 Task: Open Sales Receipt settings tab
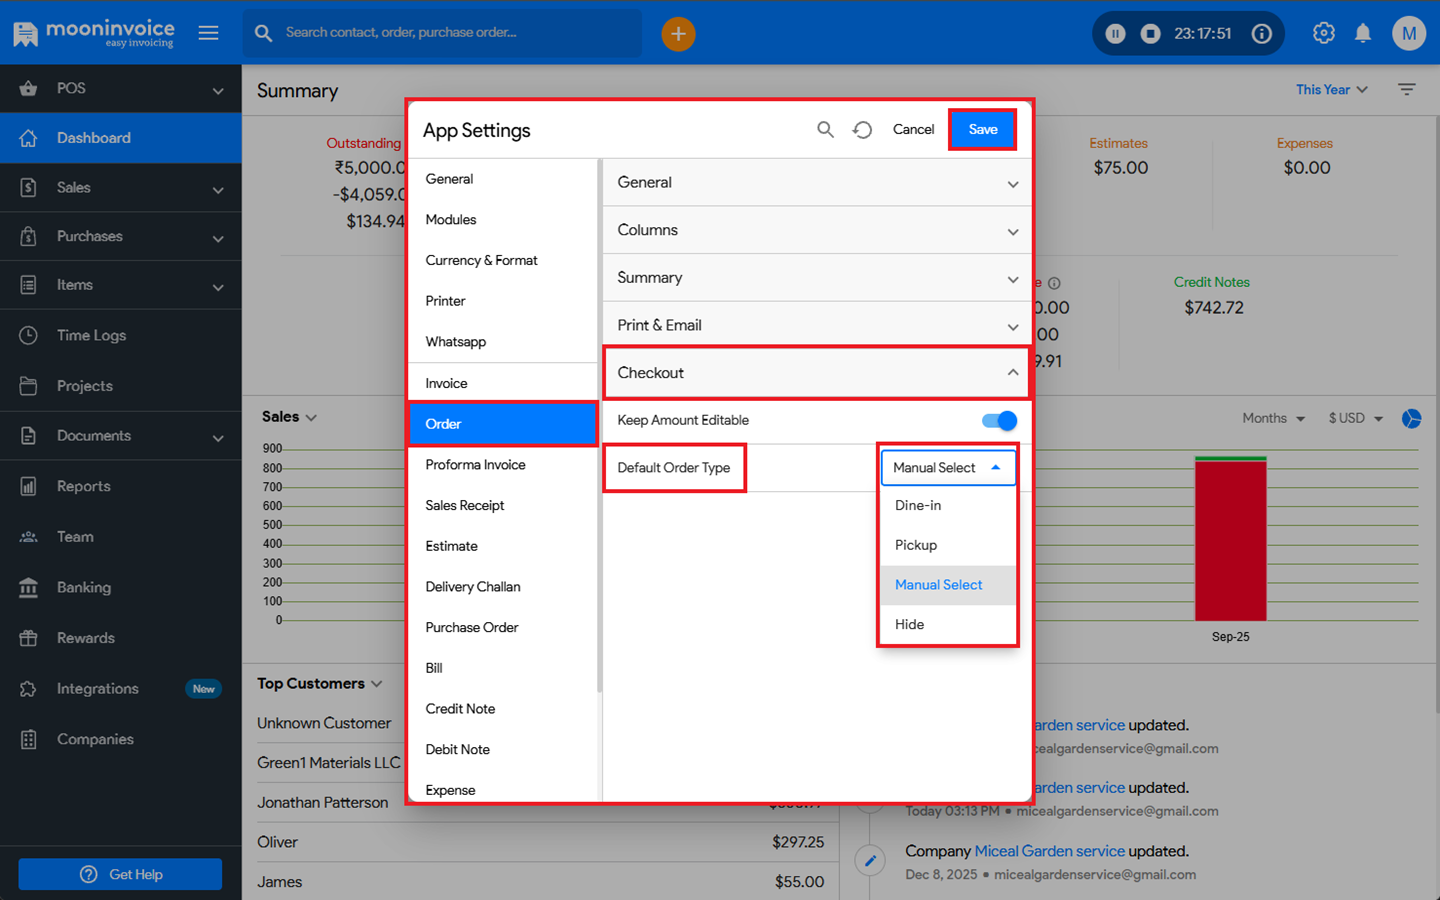(465, 505)
